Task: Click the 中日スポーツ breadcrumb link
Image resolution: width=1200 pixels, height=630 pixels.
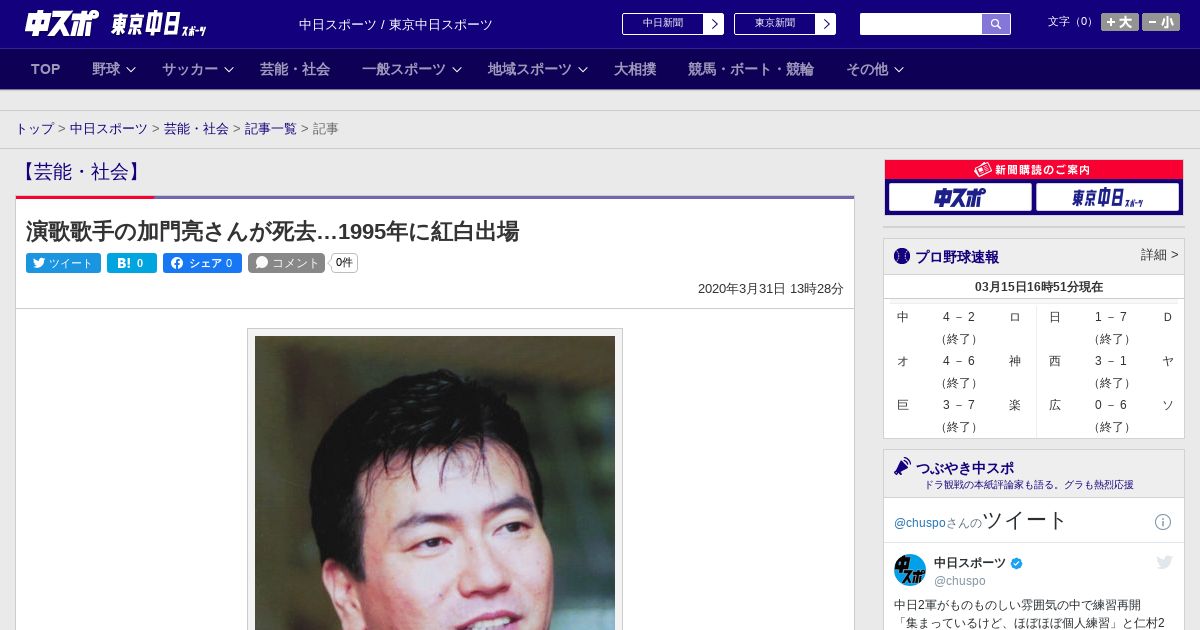Action: [109, 129]
